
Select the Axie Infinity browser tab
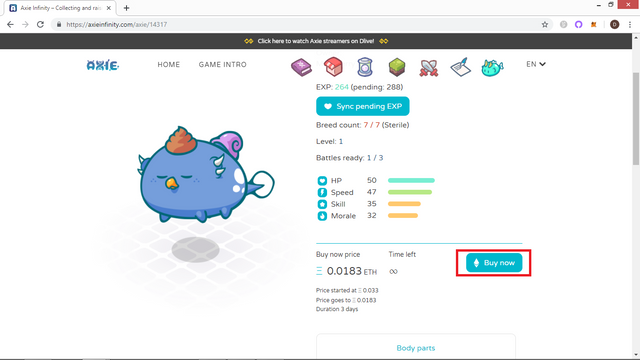pyautogui.click(x=60, y=8)
